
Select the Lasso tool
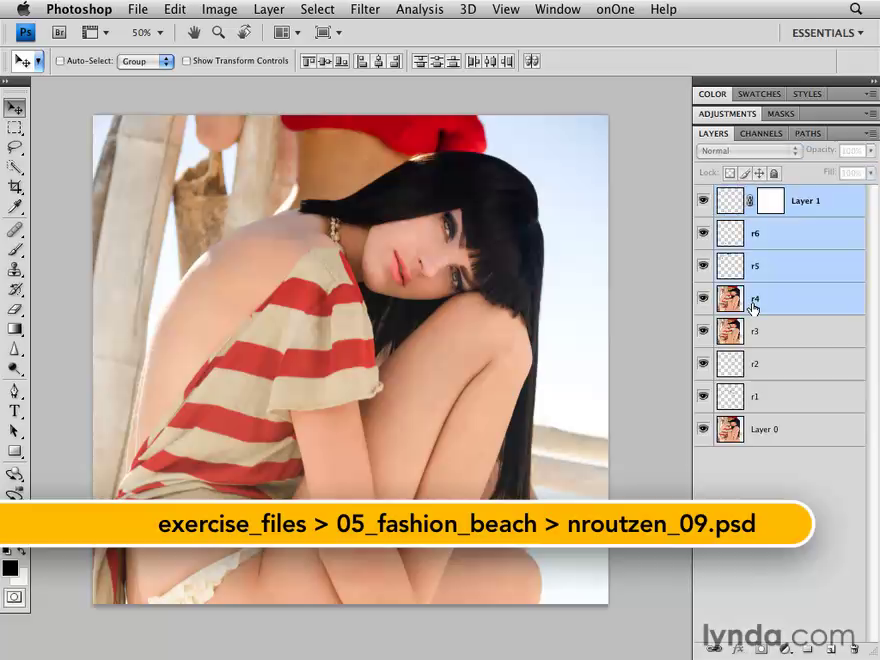tap(15, 148)
